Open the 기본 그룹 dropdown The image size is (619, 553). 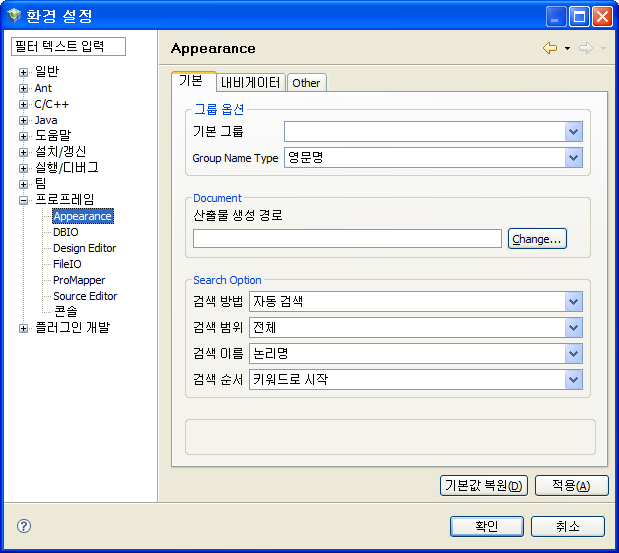[573, 131]
